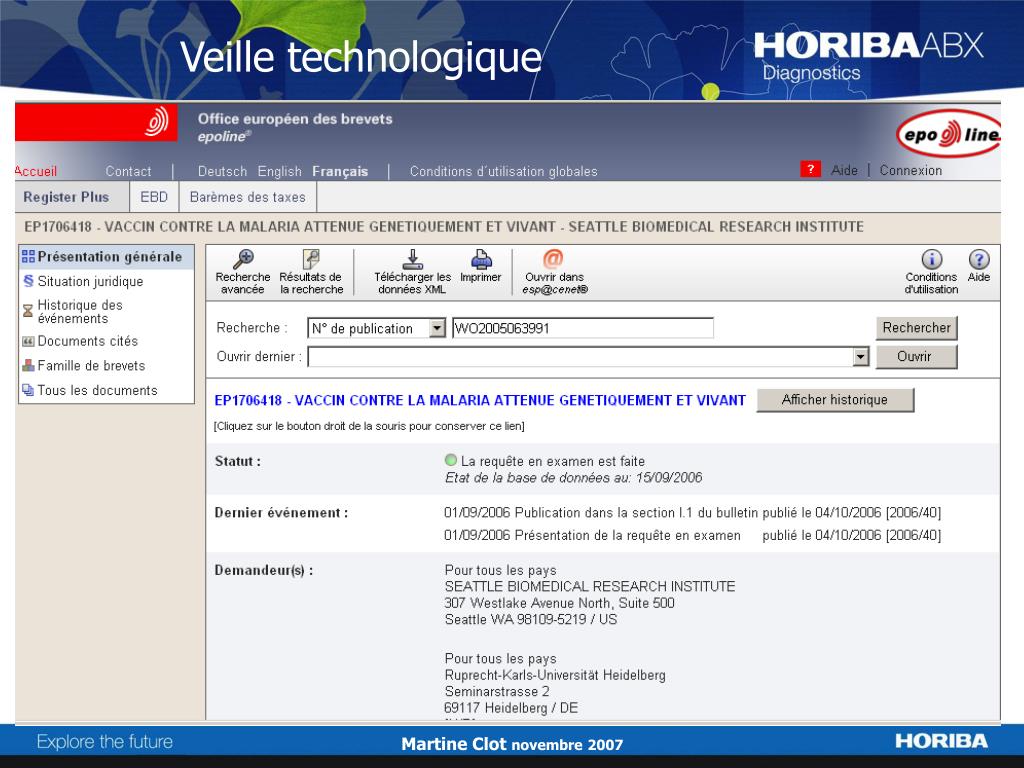Click the Aide link in header
The width and height of the screenshot is (1024, 768).
844,170
